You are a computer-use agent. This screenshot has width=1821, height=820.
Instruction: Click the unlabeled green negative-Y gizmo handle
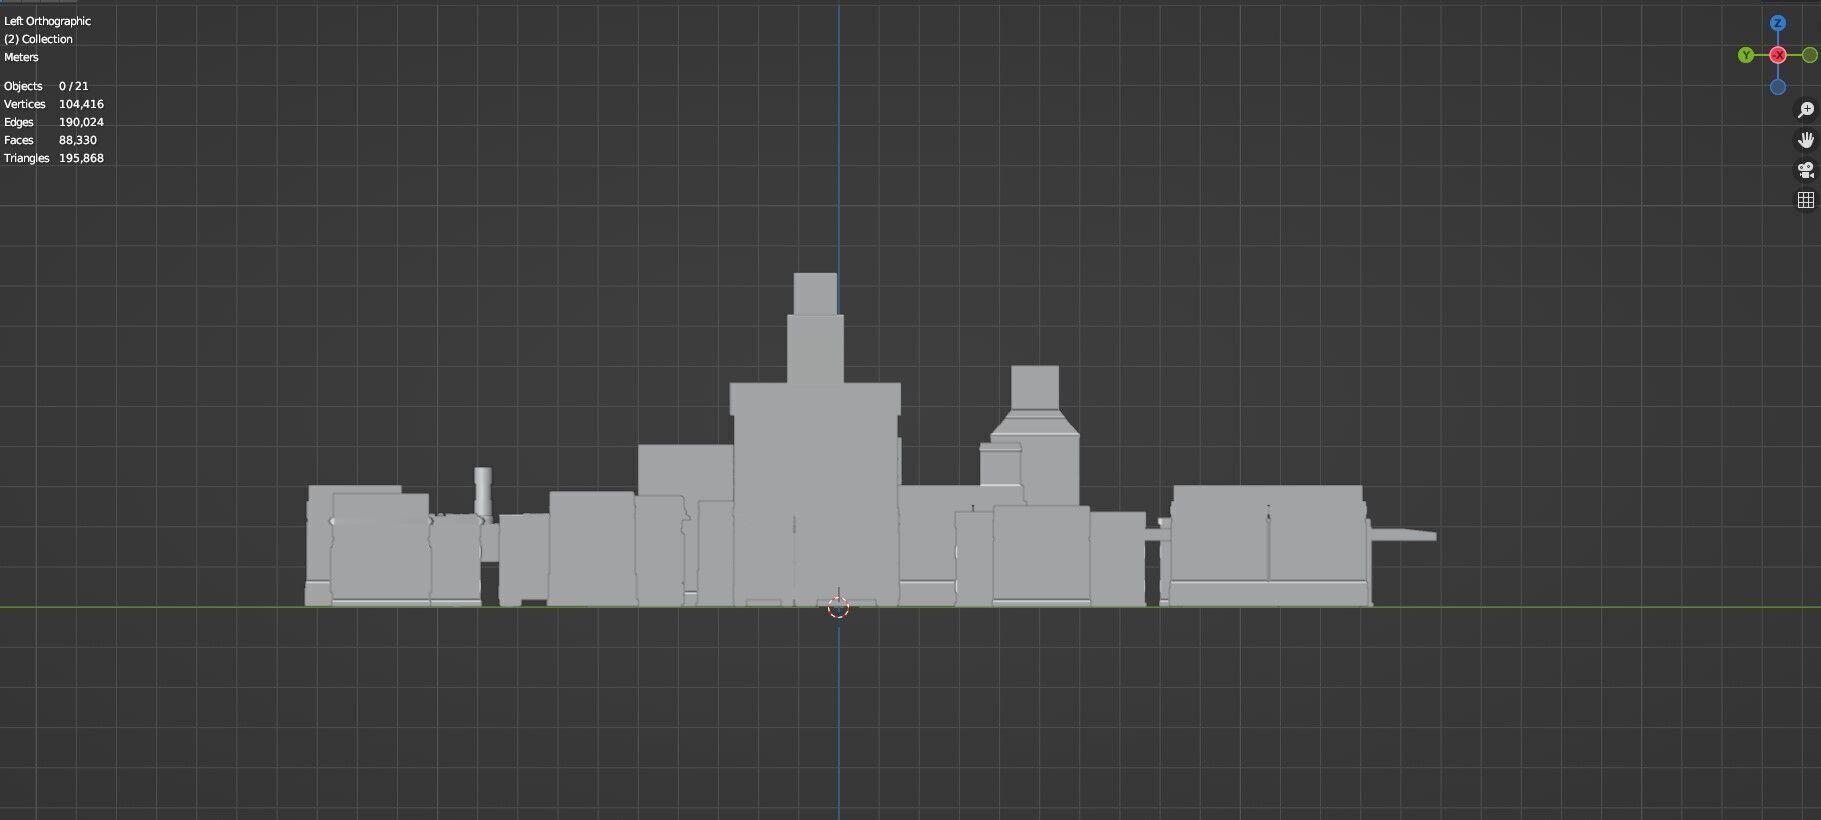(1810, 55)
